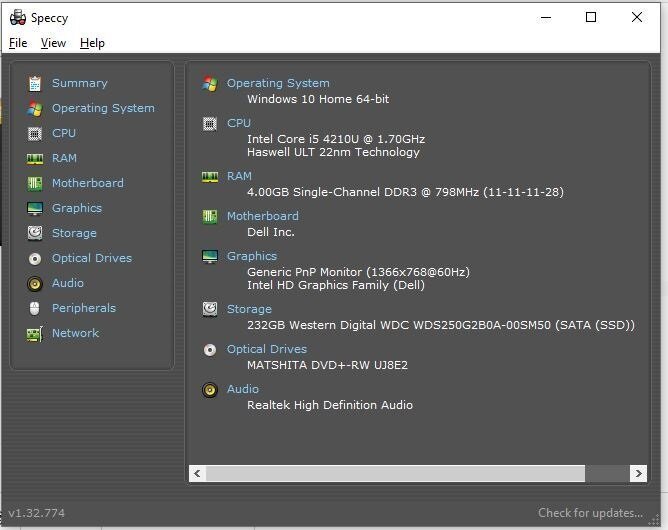Click the horizontal scrollbar thumb
The image size is (668, 530).
pos(395,473)
